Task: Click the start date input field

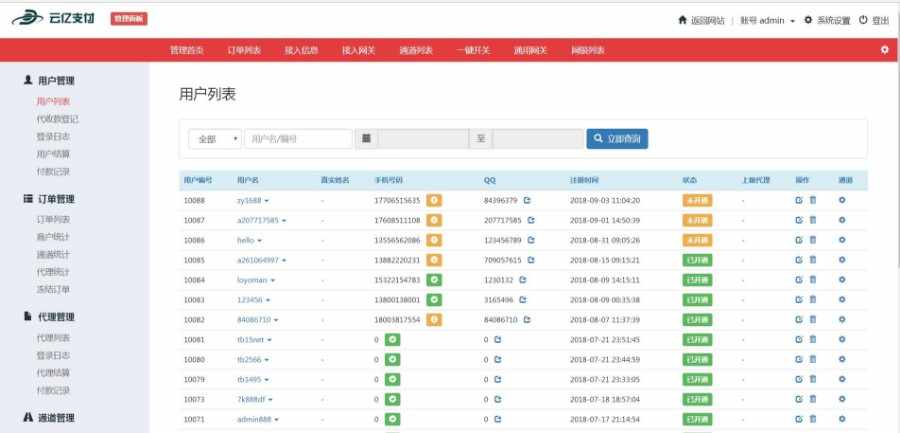Action: (x=423, y=139)
